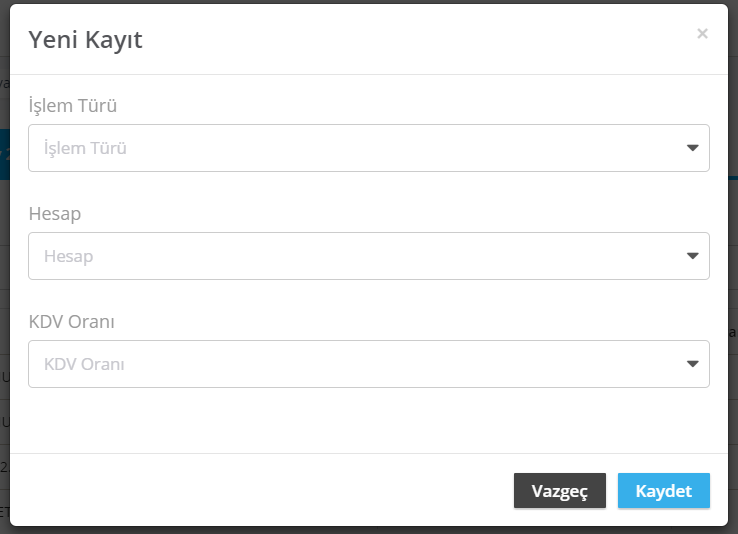The height and width of the screenshot is (534, 738).
Task: Open the KDV Oranı select field
Action: [x=369, y=364]
